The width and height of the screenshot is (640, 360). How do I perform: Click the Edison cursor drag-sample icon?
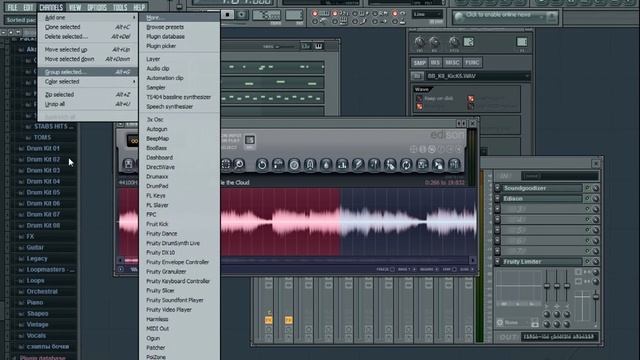(438, 164)
